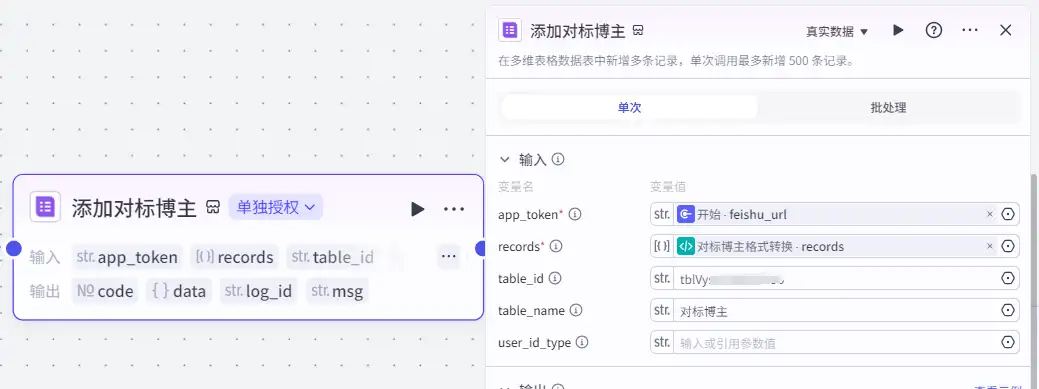Open 单独授权 dropdown on node card
This screenshot has height=389, width=1039.
pyautogui.click(x=276, y=207)
